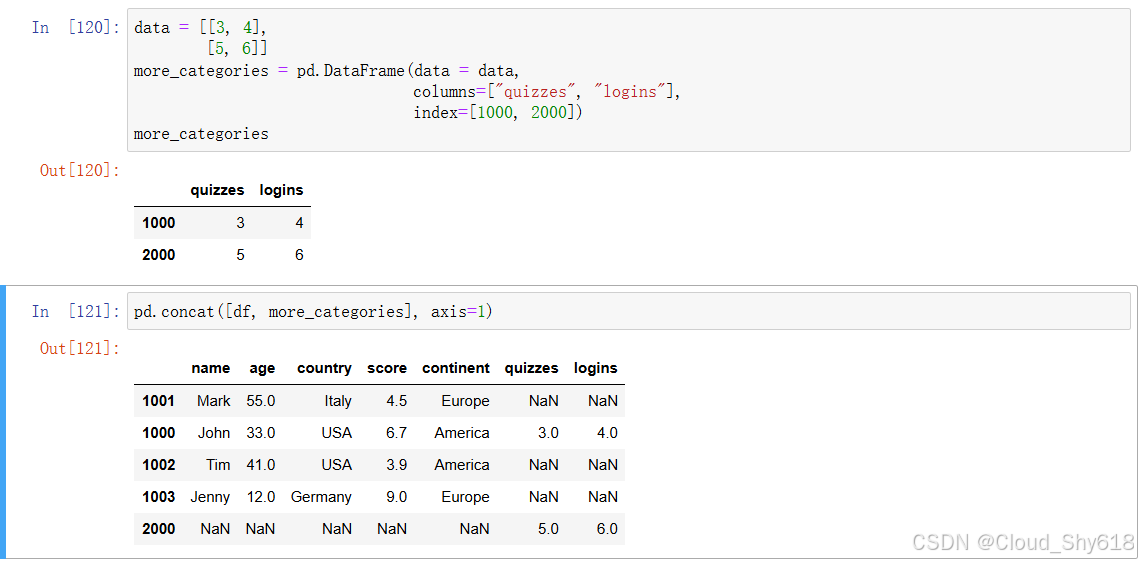
Task: Click the "score" column header
Action: [x=387, y=368]
